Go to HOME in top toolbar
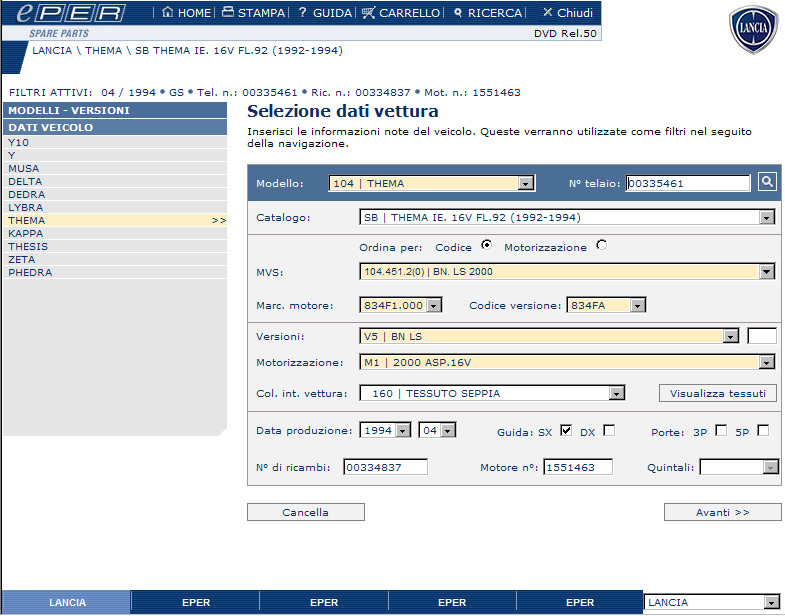Image resolution: width=785 pixels, height=616 pixels. point(187,13)
